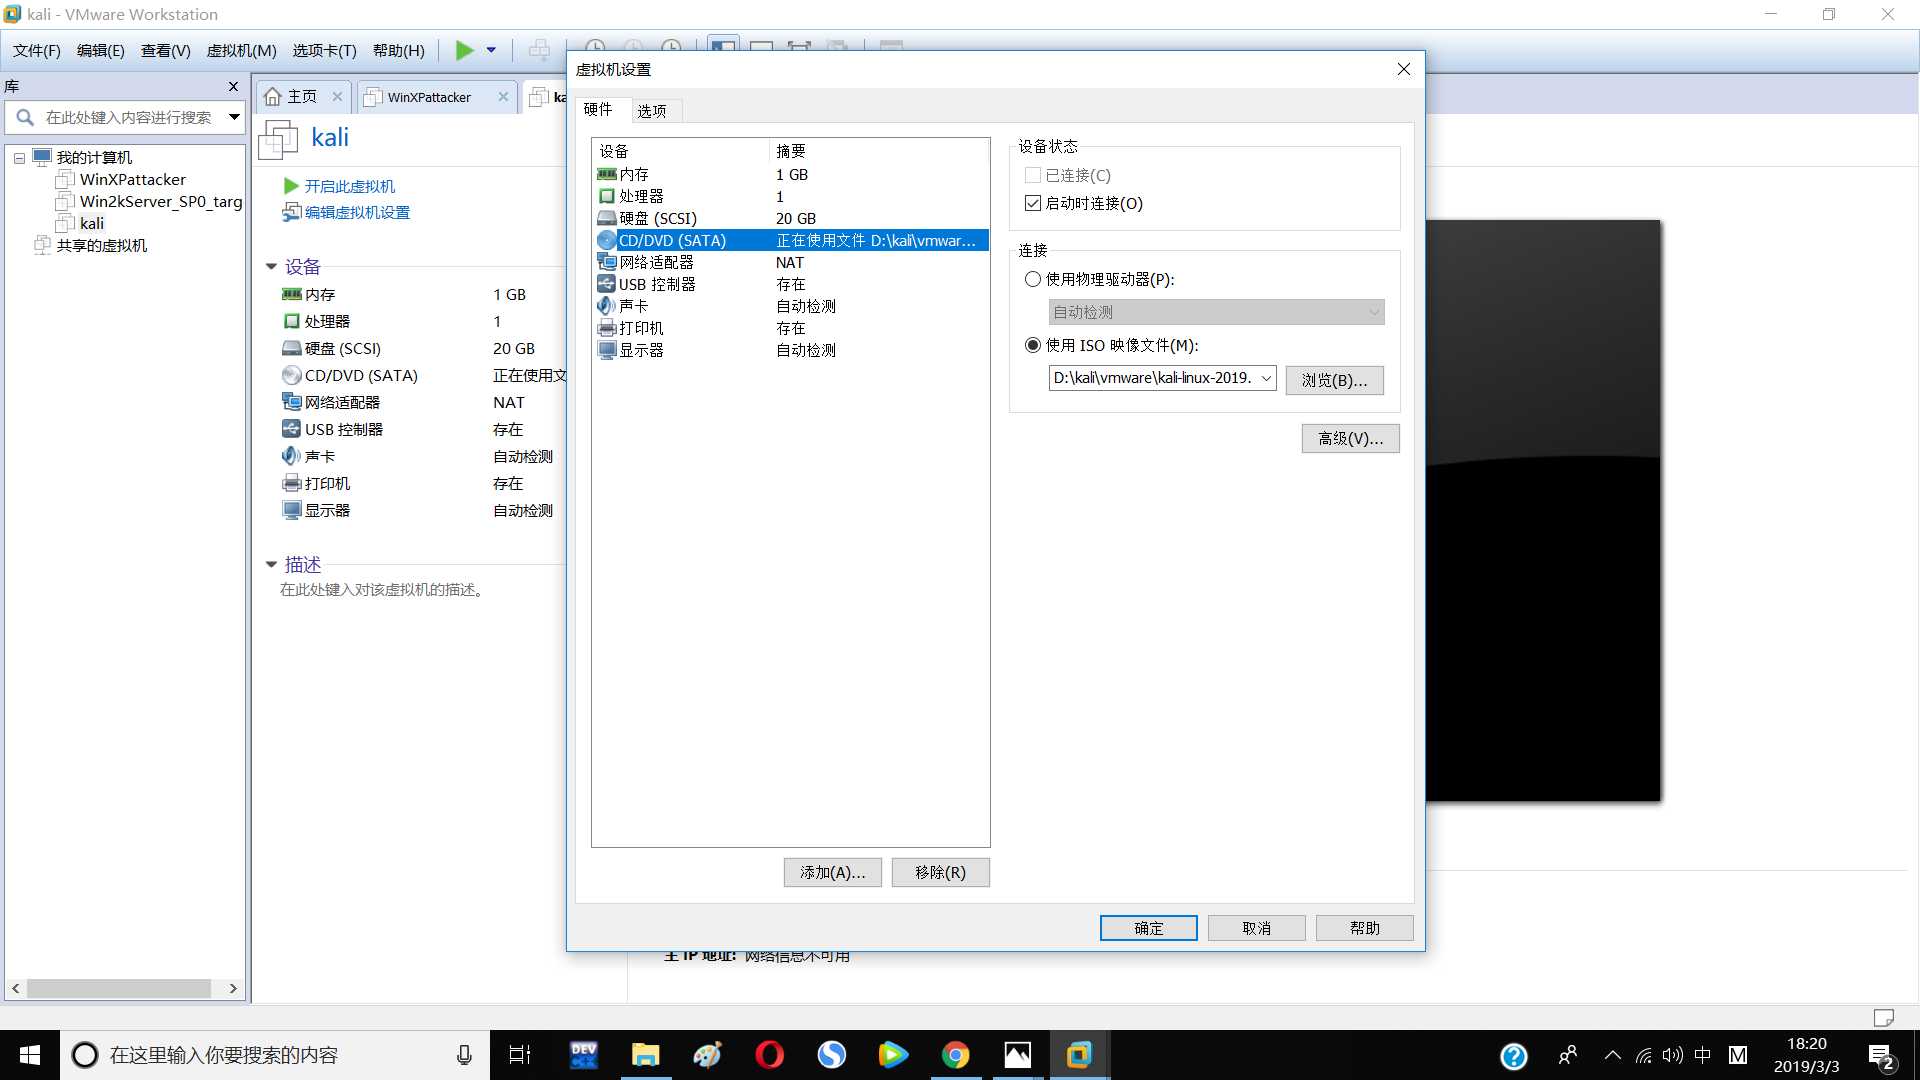Switch to WinXPattacker tab
The width and height of the screenshot is (1920, 1080).
coord(429,97)
